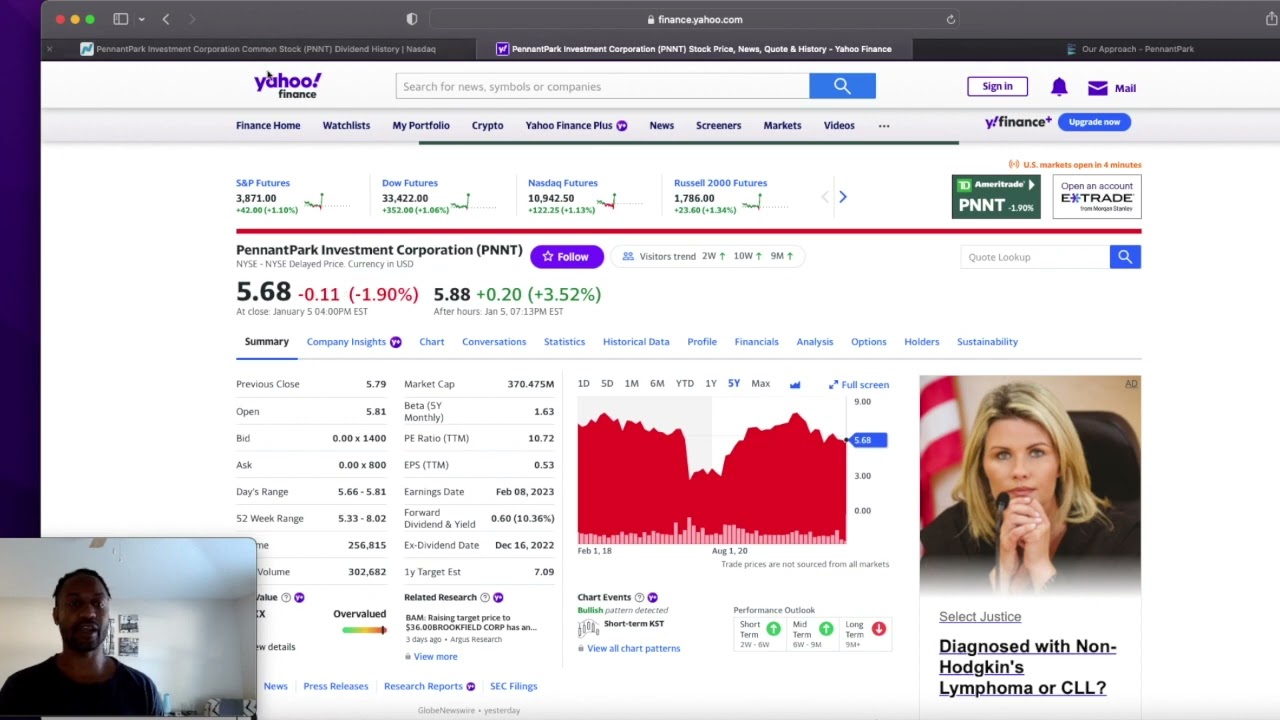The width and height of the screenshot is (1280, 720).
Task: Click Mid Term up arrow indicator
Action: click(826, 629)
